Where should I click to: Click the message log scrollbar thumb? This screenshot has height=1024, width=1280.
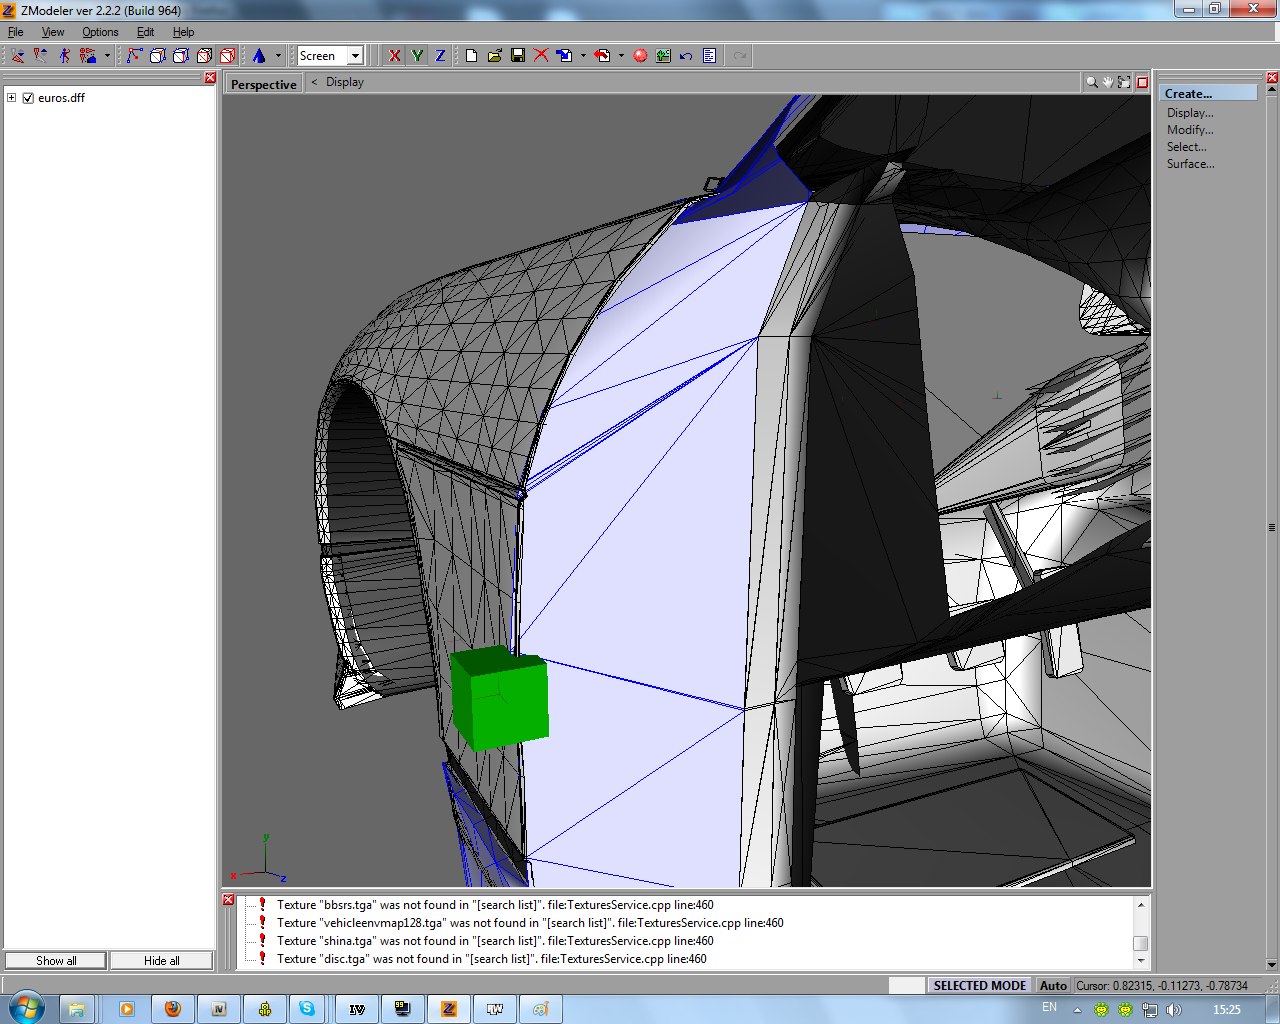[1140, 943]
